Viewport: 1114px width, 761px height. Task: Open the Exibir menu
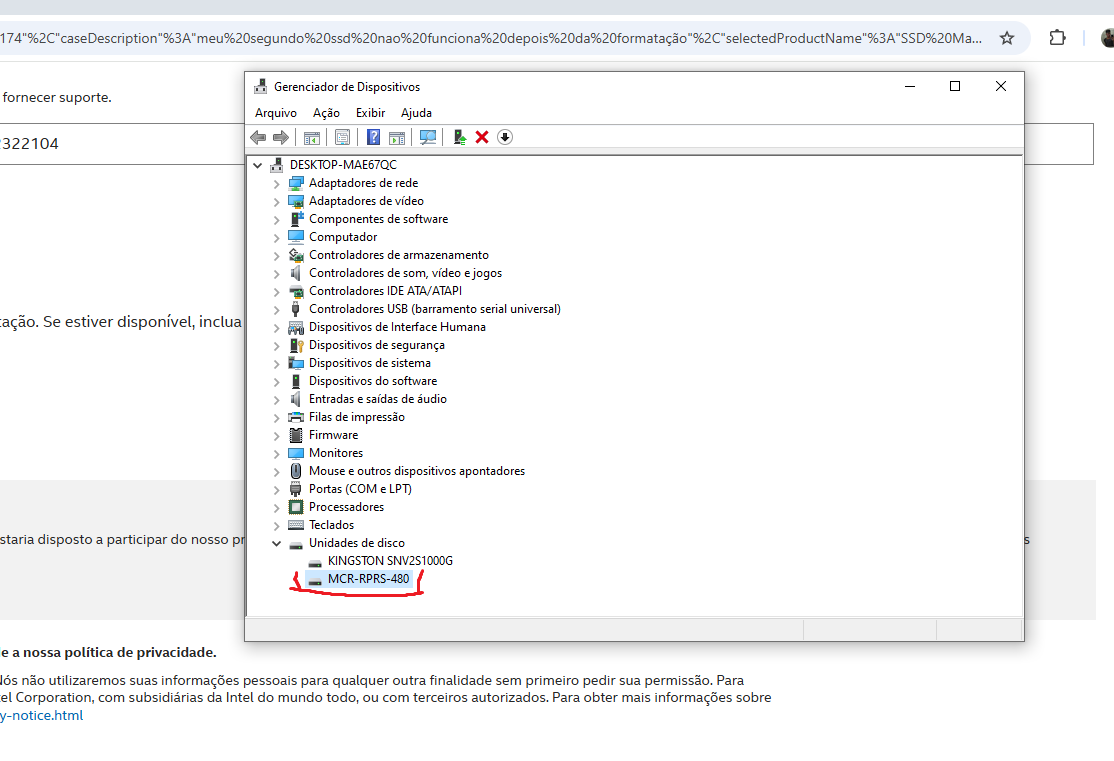[370, 113]
